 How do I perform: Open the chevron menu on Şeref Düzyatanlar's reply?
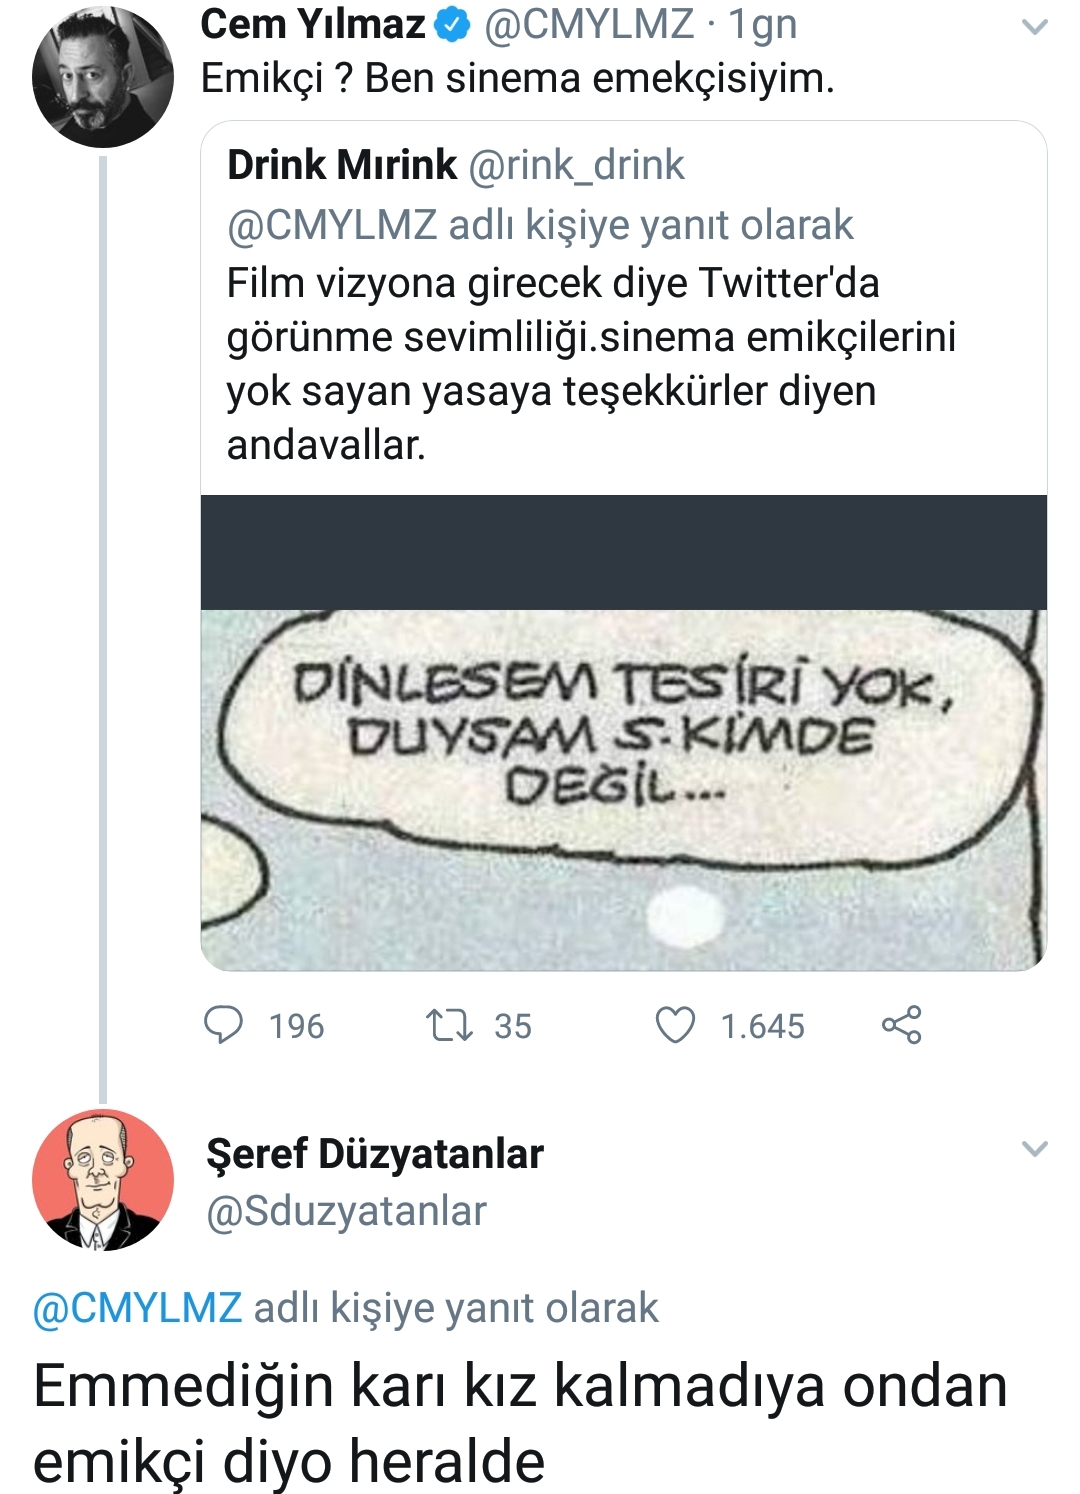[1034, 1149]
